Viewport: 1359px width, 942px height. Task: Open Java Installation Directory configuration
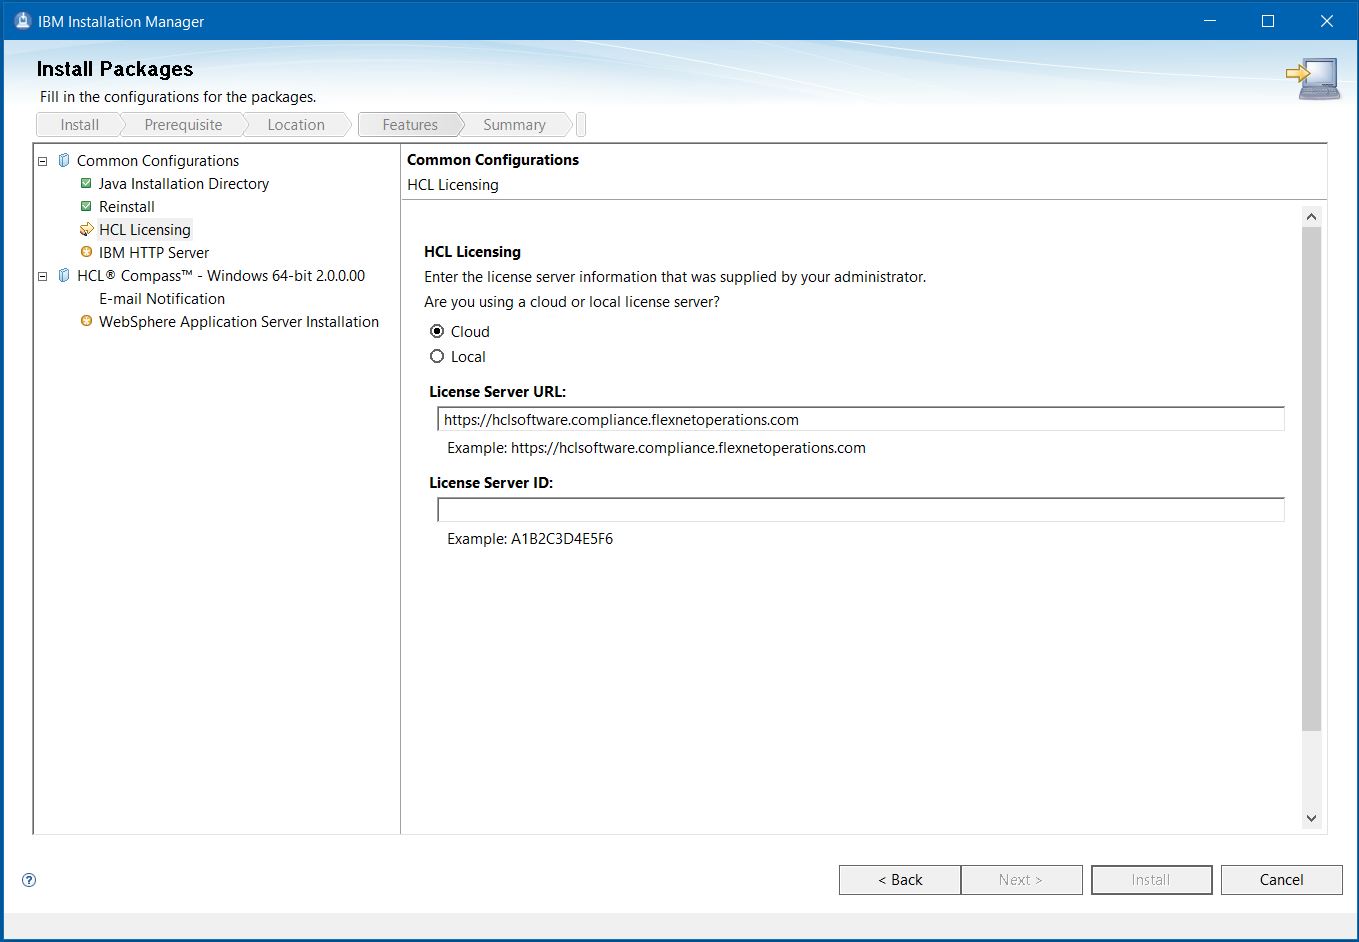184,183
